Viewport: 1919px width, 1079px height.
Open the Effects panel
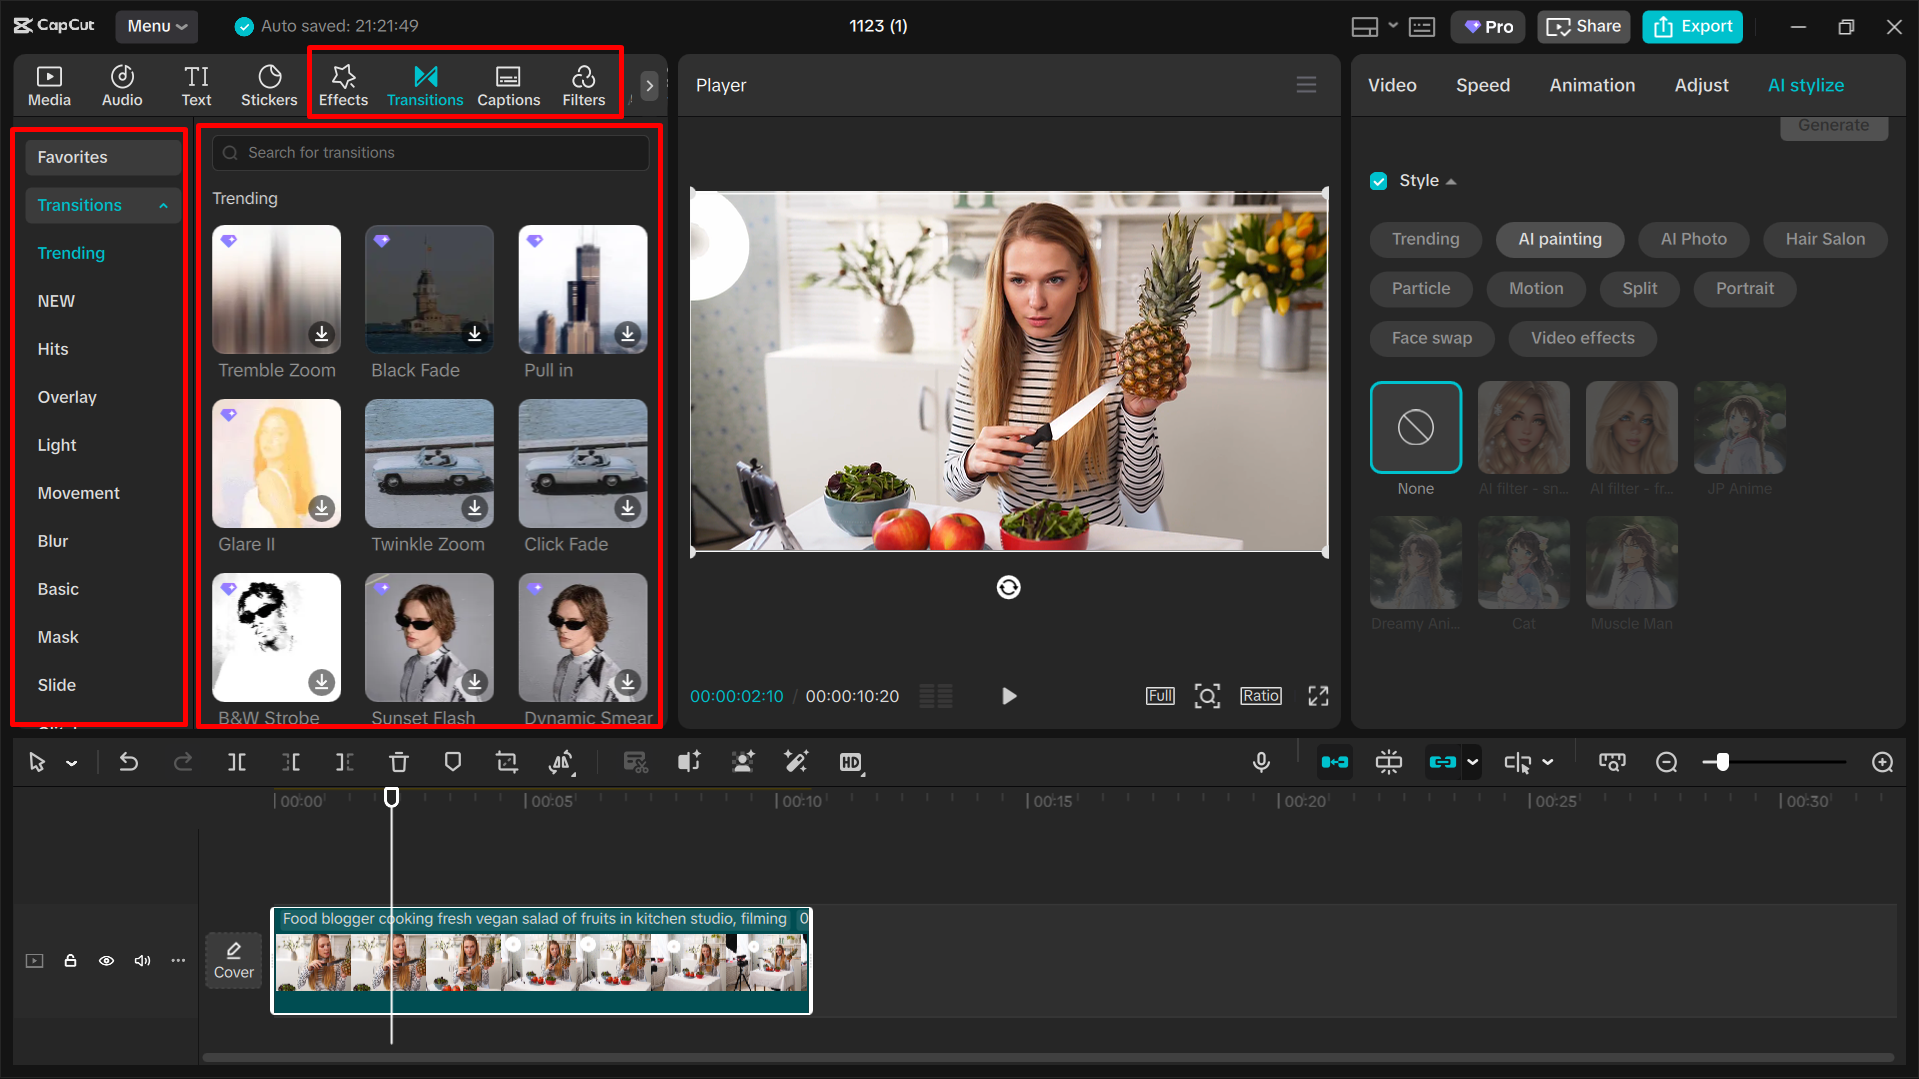[x=343, y=84]
